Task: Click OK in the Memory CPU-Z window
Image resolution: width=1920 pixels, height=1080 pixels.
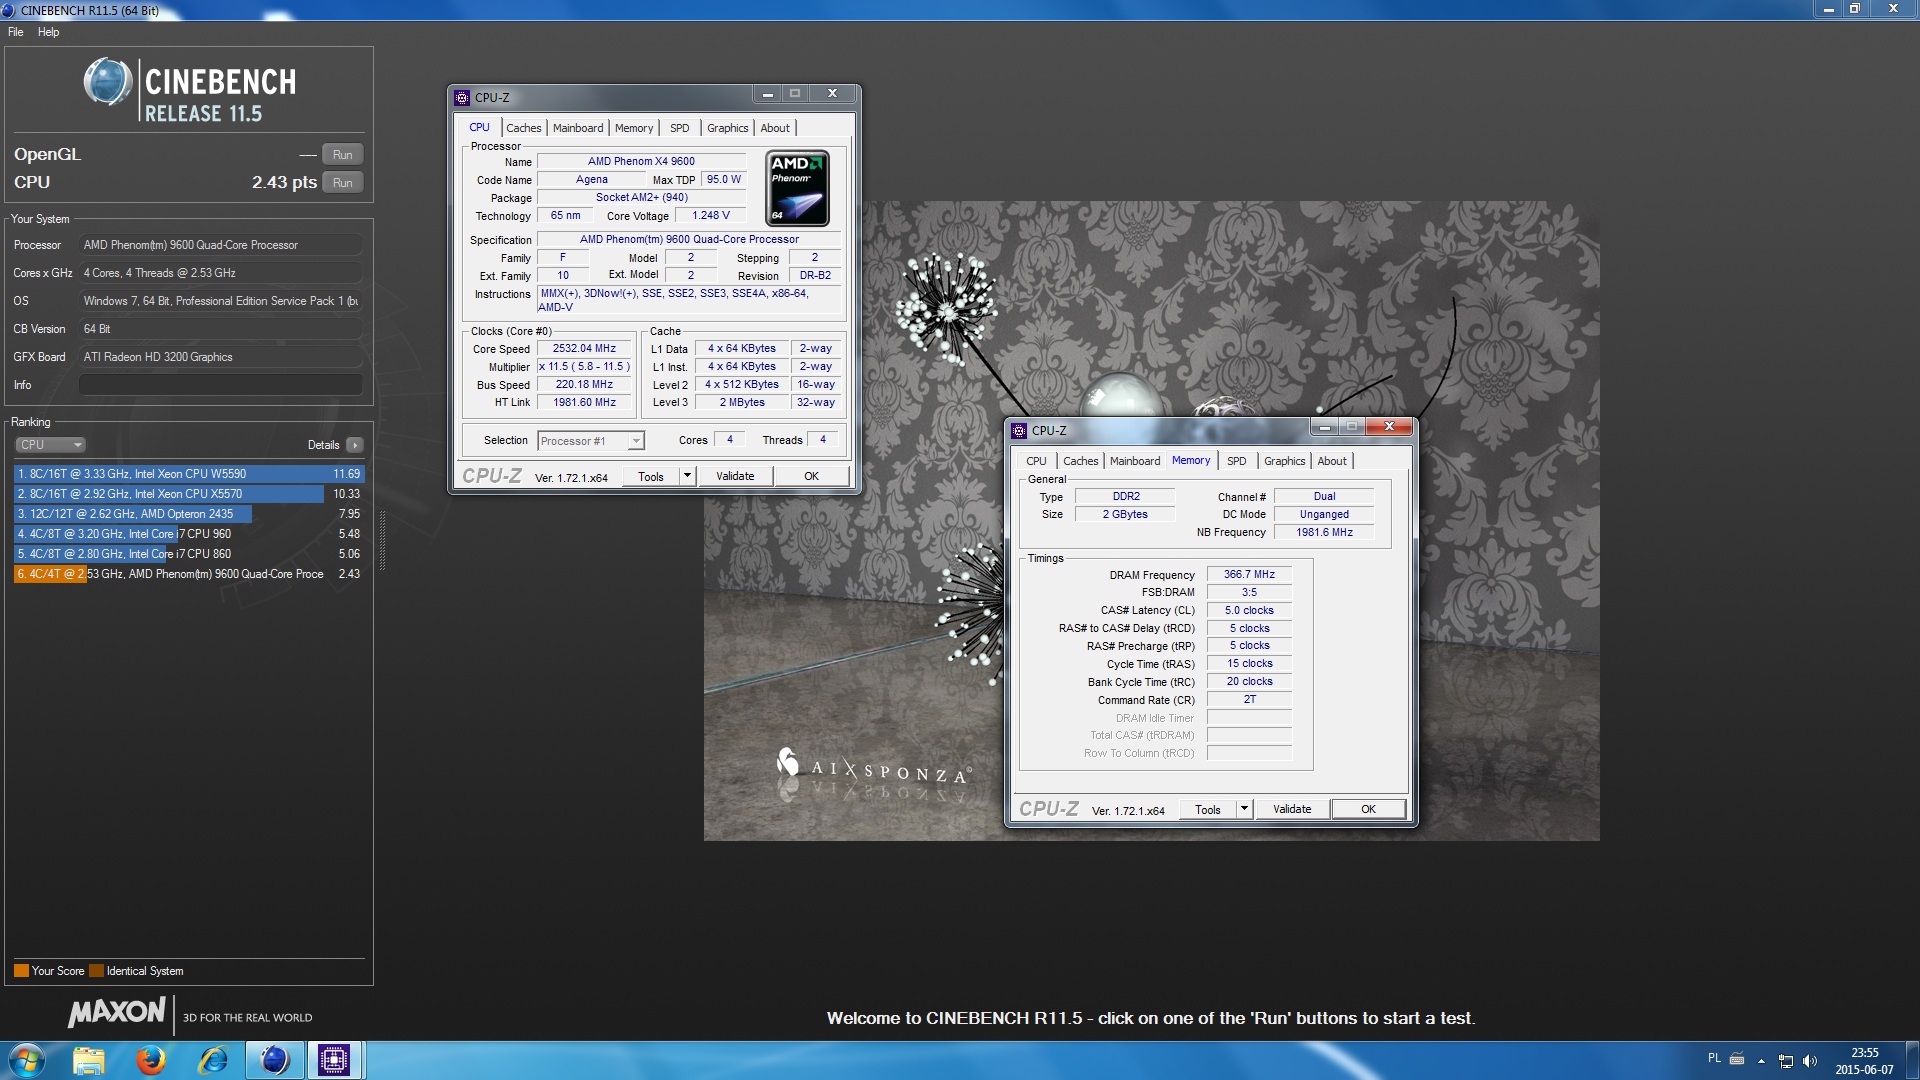Action: tap(1369, 809)
